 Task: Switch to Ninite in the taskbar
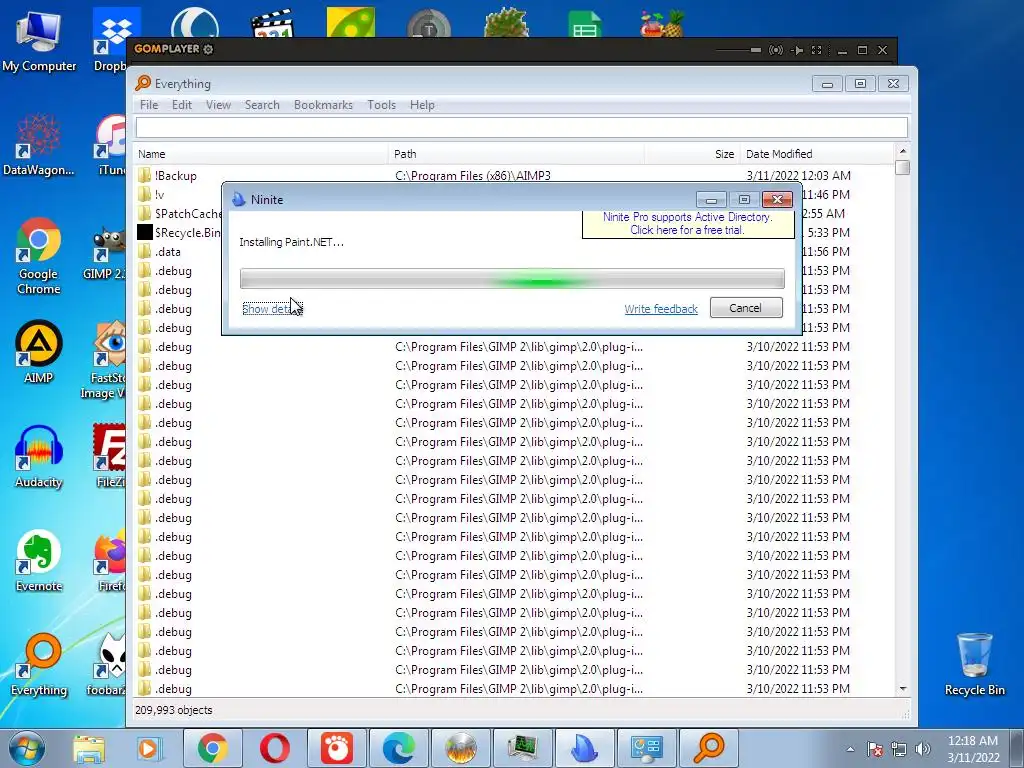(x=584, y=748)
